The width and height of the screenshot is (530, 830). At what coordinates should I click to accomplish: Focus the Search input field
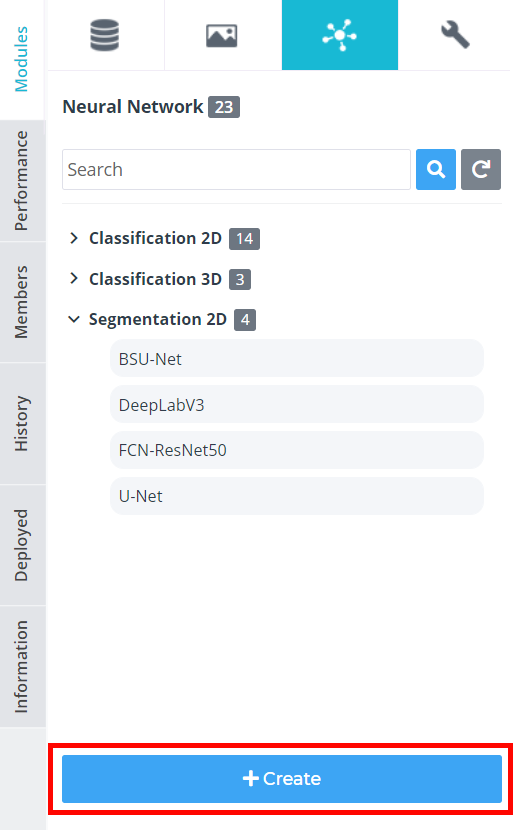(236, 169)
